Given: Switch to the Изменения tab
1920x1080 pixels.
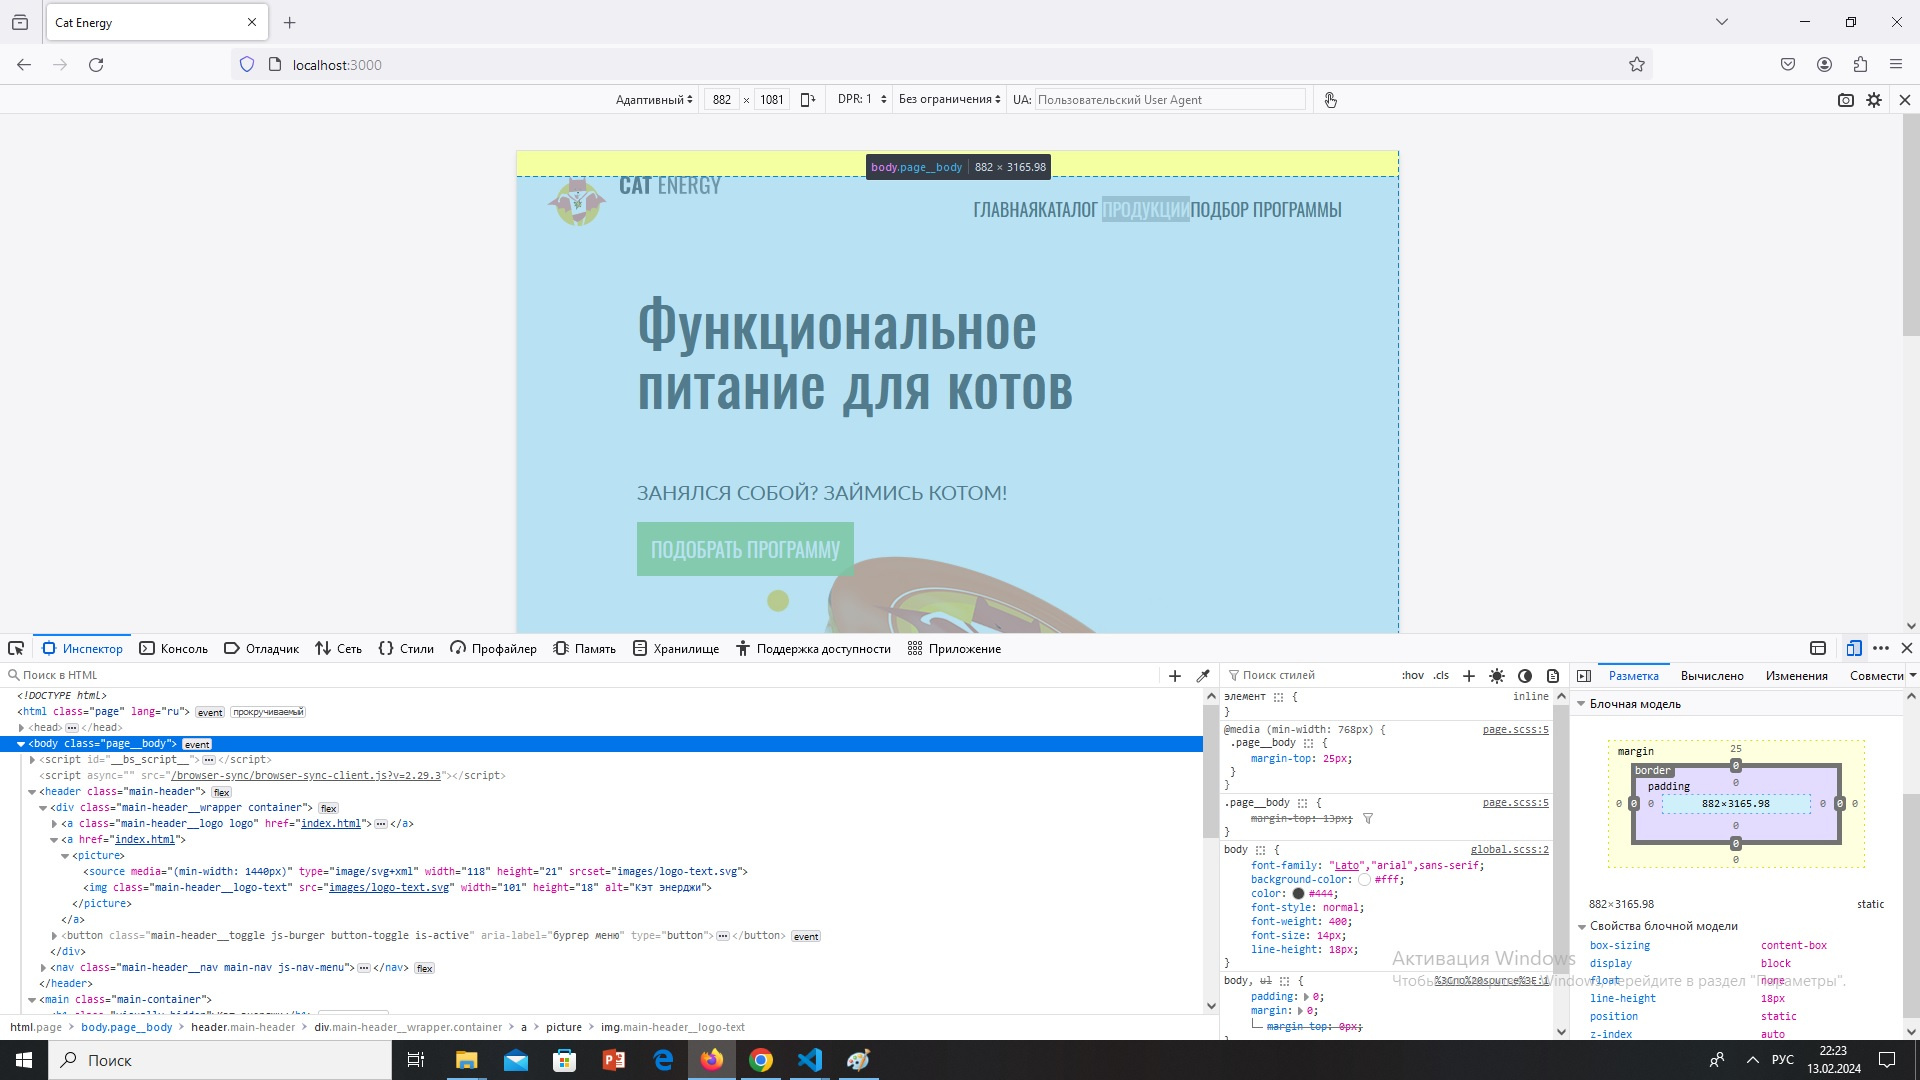Looking at the screenshot, I should click(x=1797, y=675).
